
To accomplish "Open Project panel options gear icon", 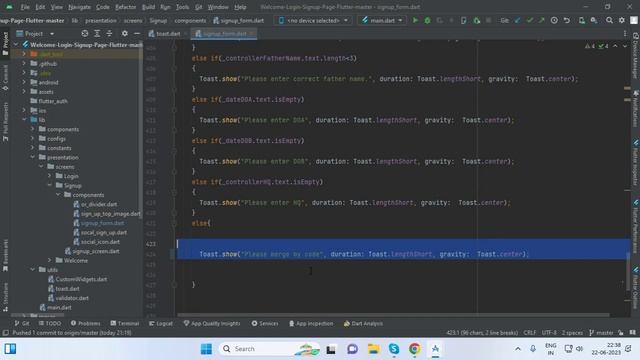I will pyautogui.click(x=124, y=33).
